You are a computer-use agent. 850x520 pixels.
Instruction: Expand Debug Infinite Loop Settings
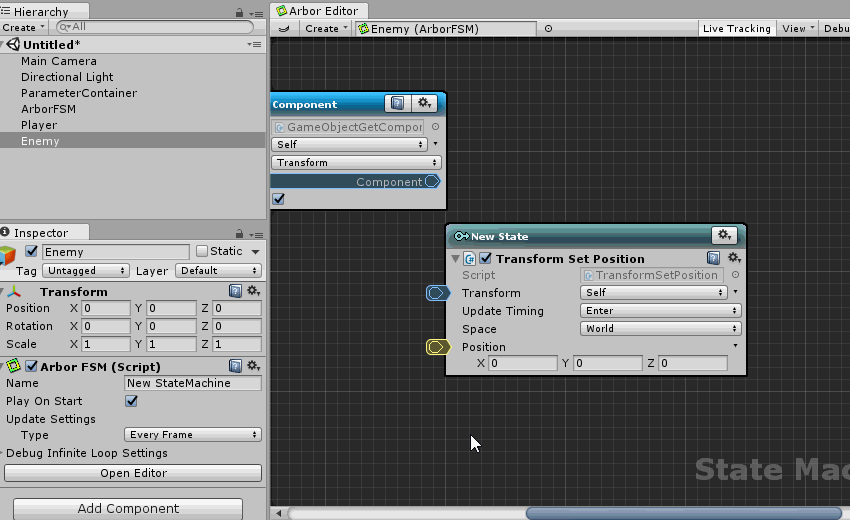4,453
